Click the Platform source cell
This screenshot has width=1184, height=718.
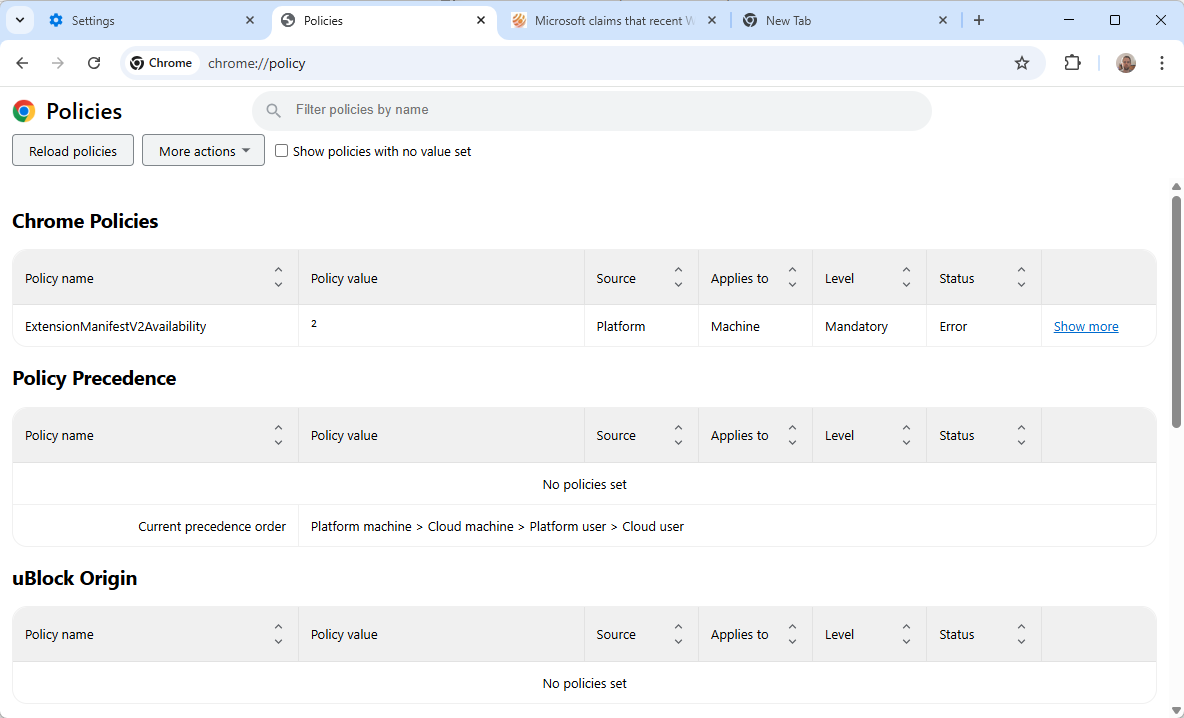tap(642, 325)
